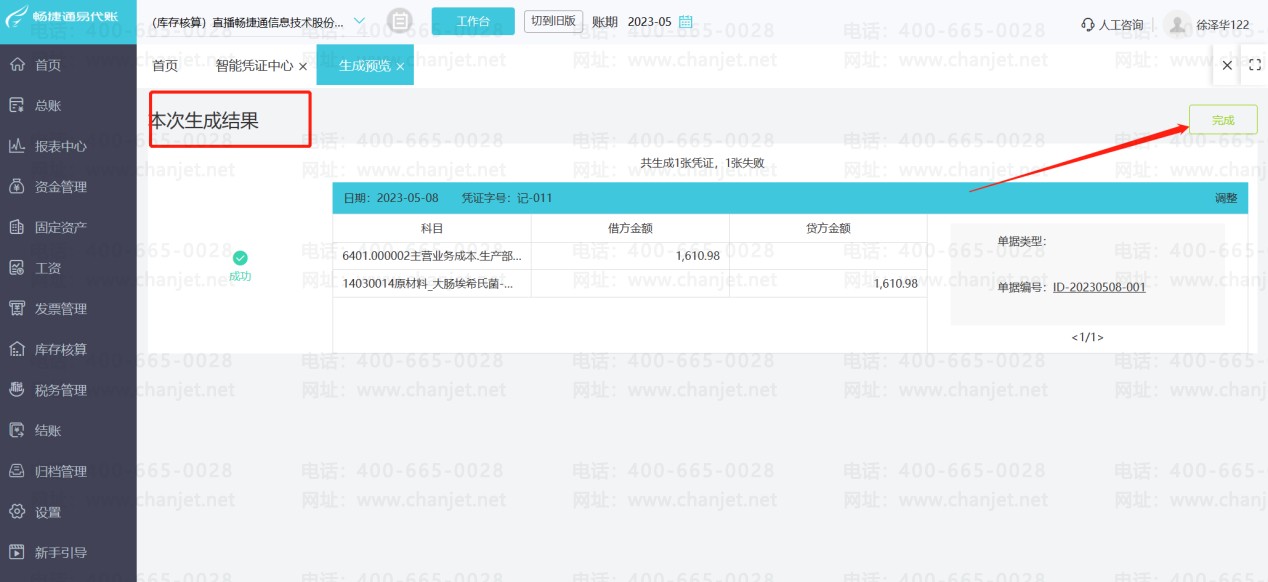Select 发票管理 in the sidebar
The image size is (1268, 582).
[60, 309]
